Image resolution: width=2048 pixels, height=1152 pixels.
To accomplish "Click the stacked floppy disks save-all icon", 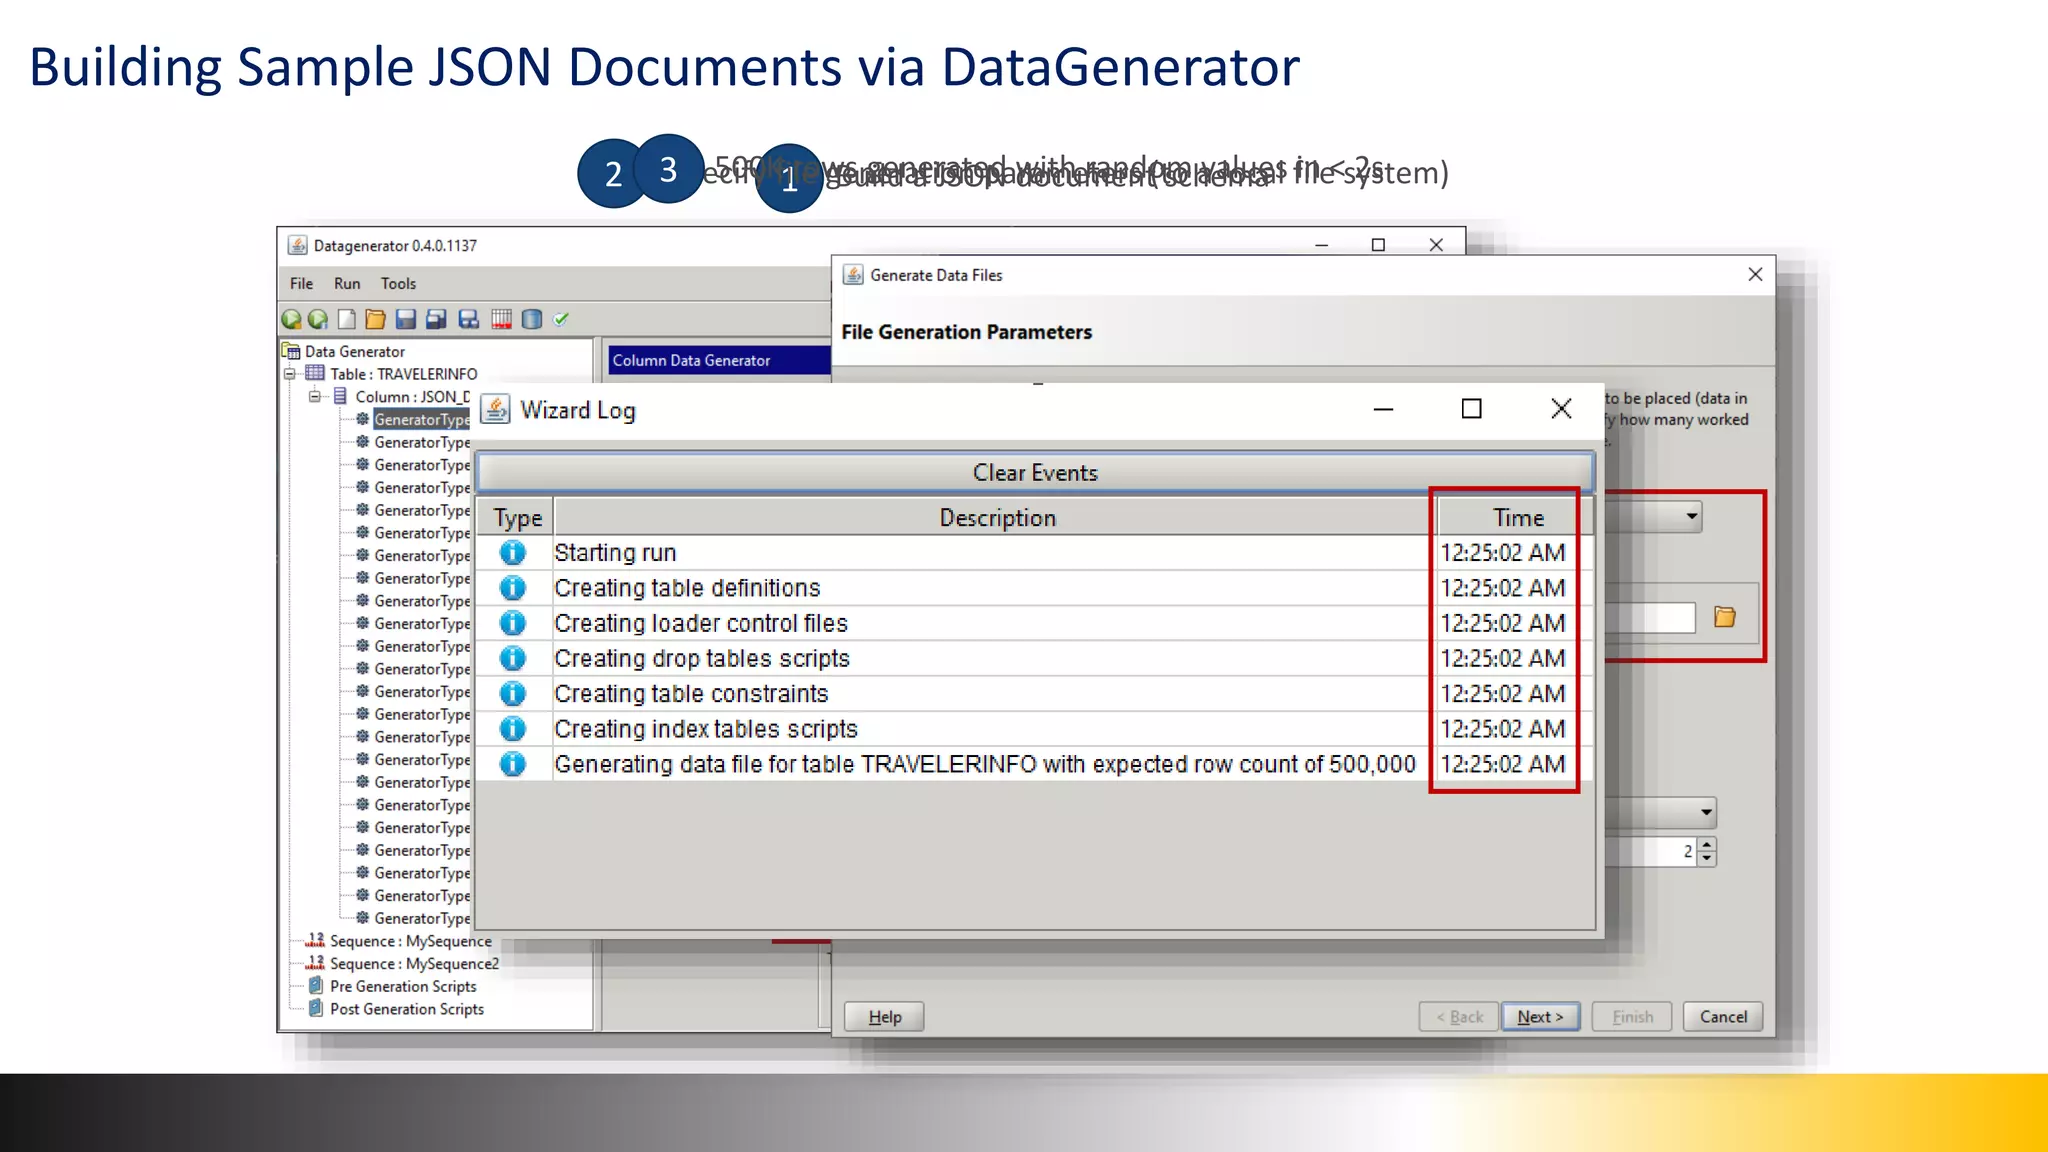I will (x=436, y=319).
